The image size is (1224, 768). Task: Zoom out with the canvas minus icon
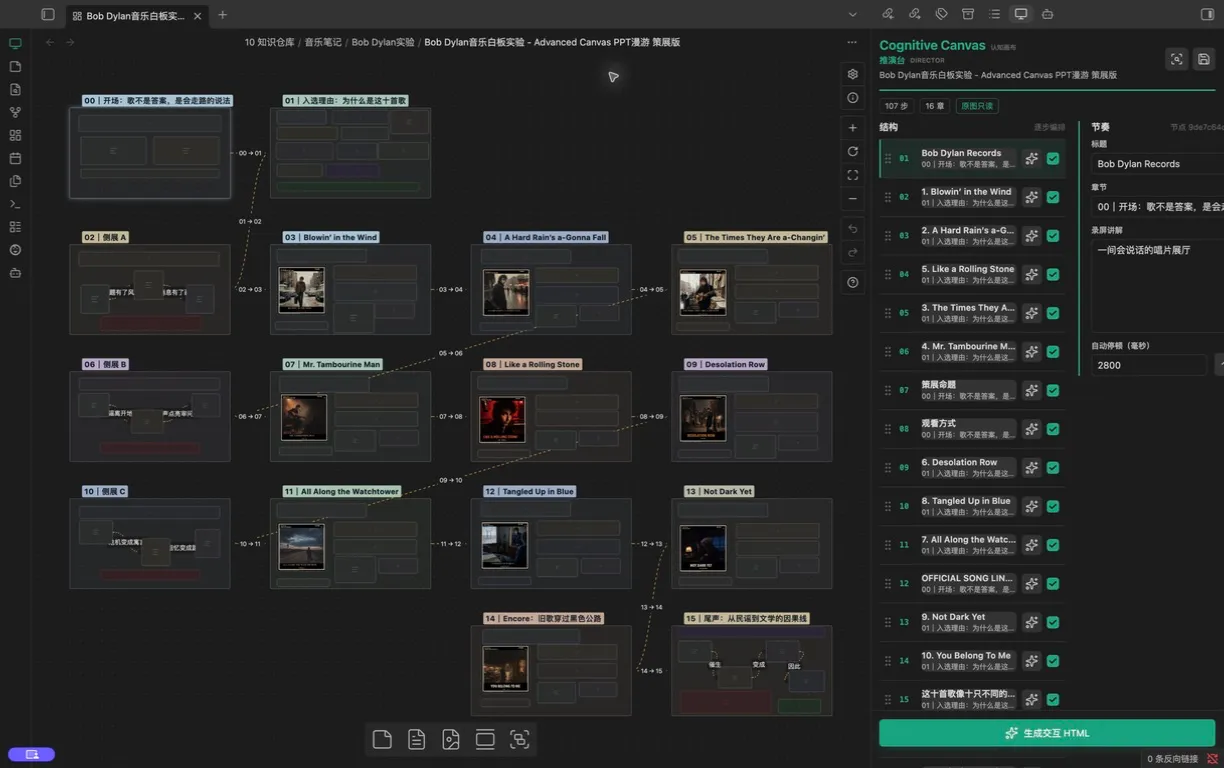click(852, 198)
